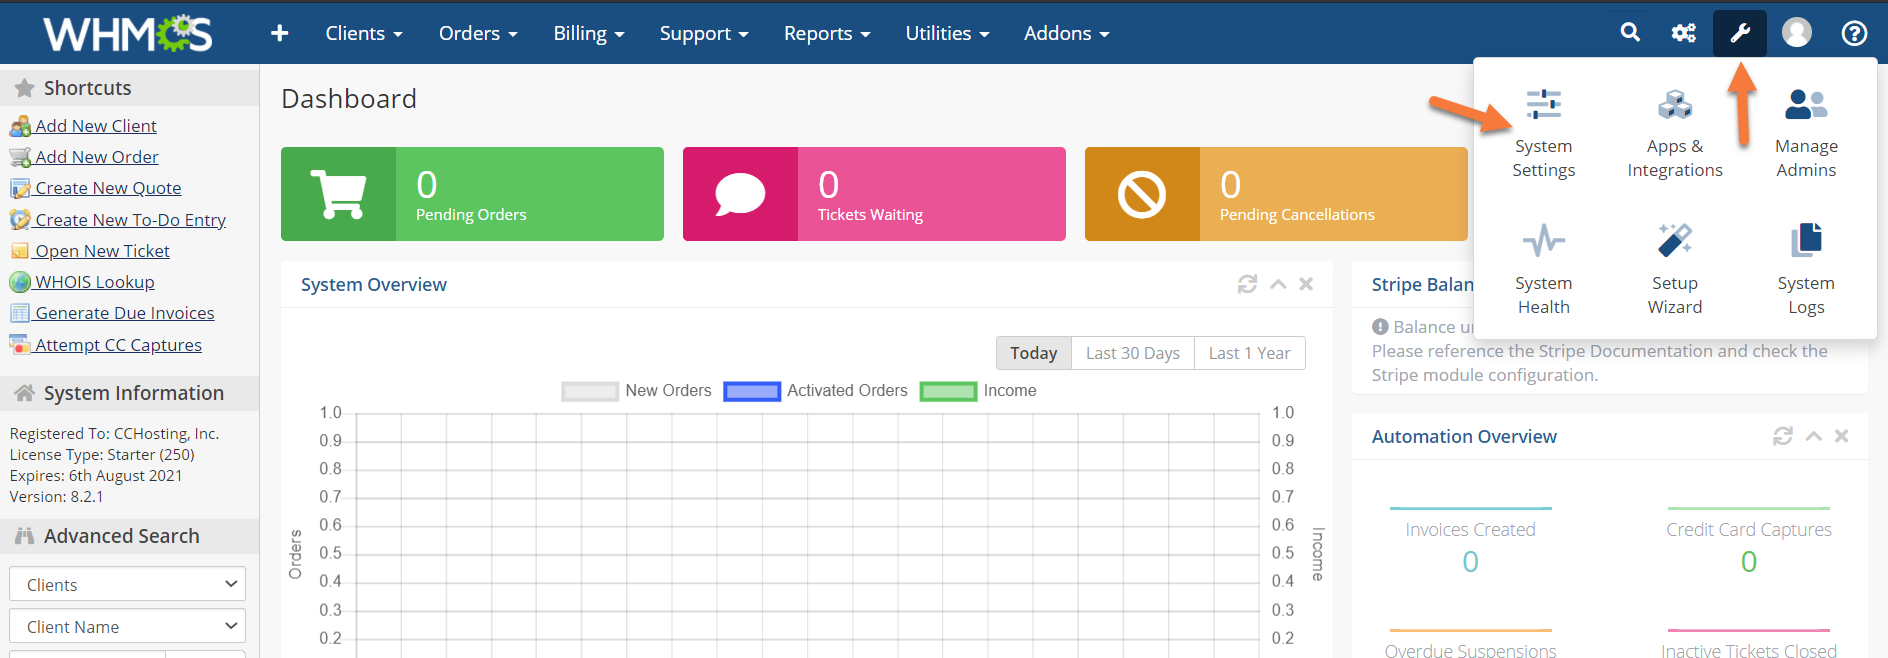
Task: Open the Client Name field dropdown
Action: pyautogui.click(x=127, y=626)
